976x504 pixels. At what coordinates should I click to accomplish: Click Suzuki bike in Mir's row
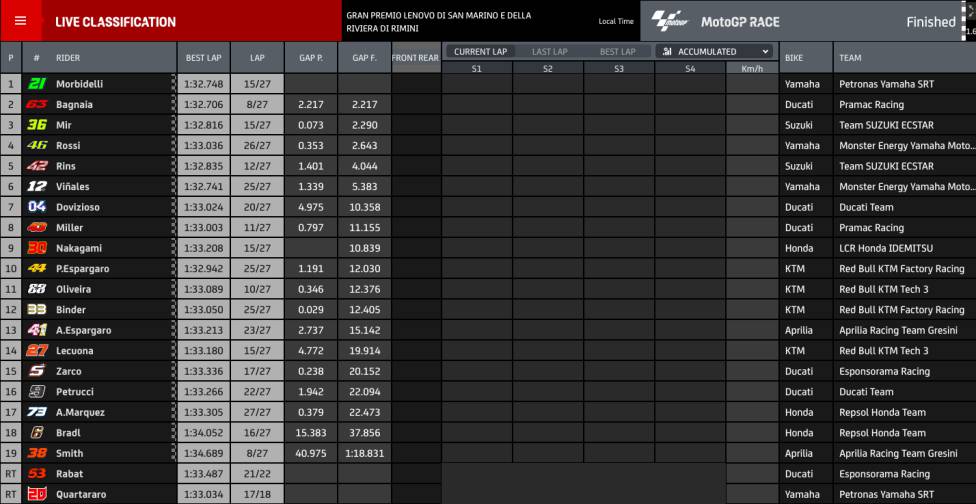pos(799,125)
